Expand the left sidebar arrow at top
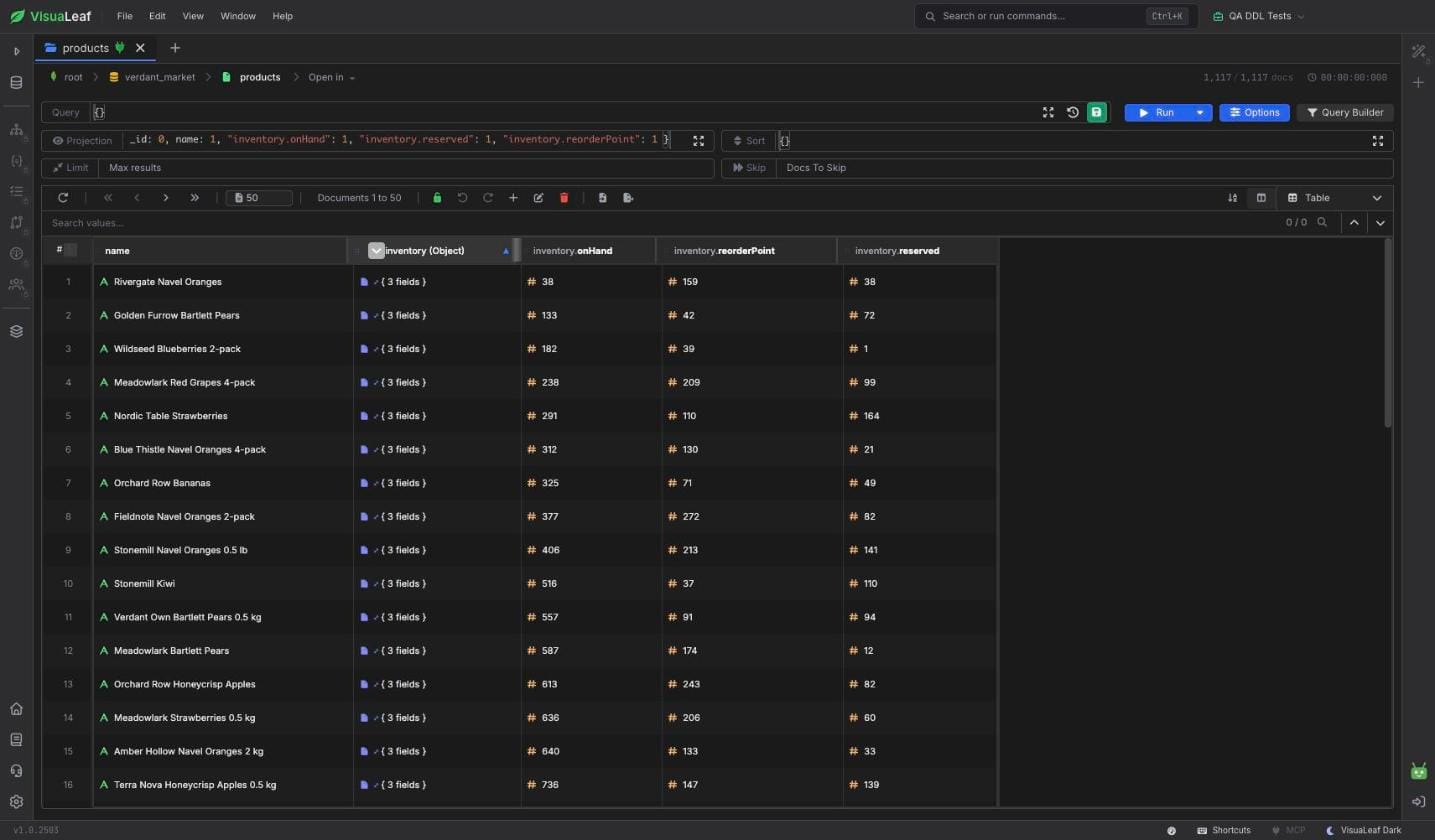 point(16,51)
